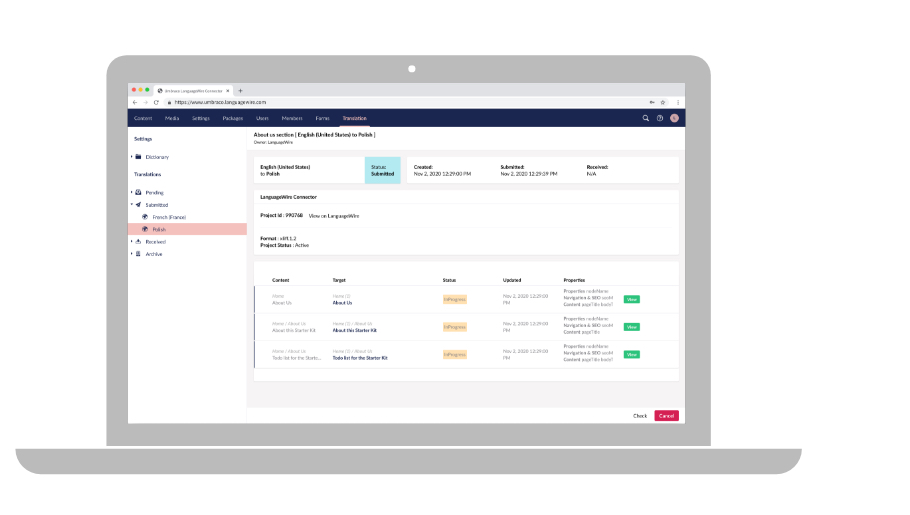Click the View on LanguageWire link
Image resolution: width=910 pixels, height=515 pixels.
click(334, 215)
